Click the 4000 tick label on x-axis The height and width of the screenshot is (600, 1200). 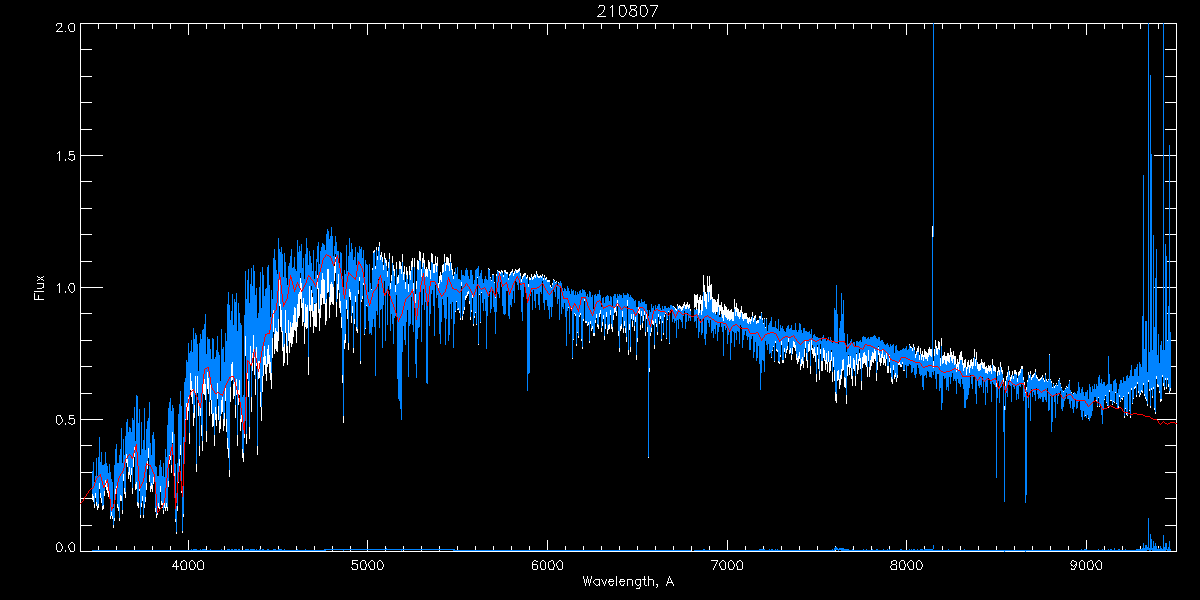pos(188,565)
